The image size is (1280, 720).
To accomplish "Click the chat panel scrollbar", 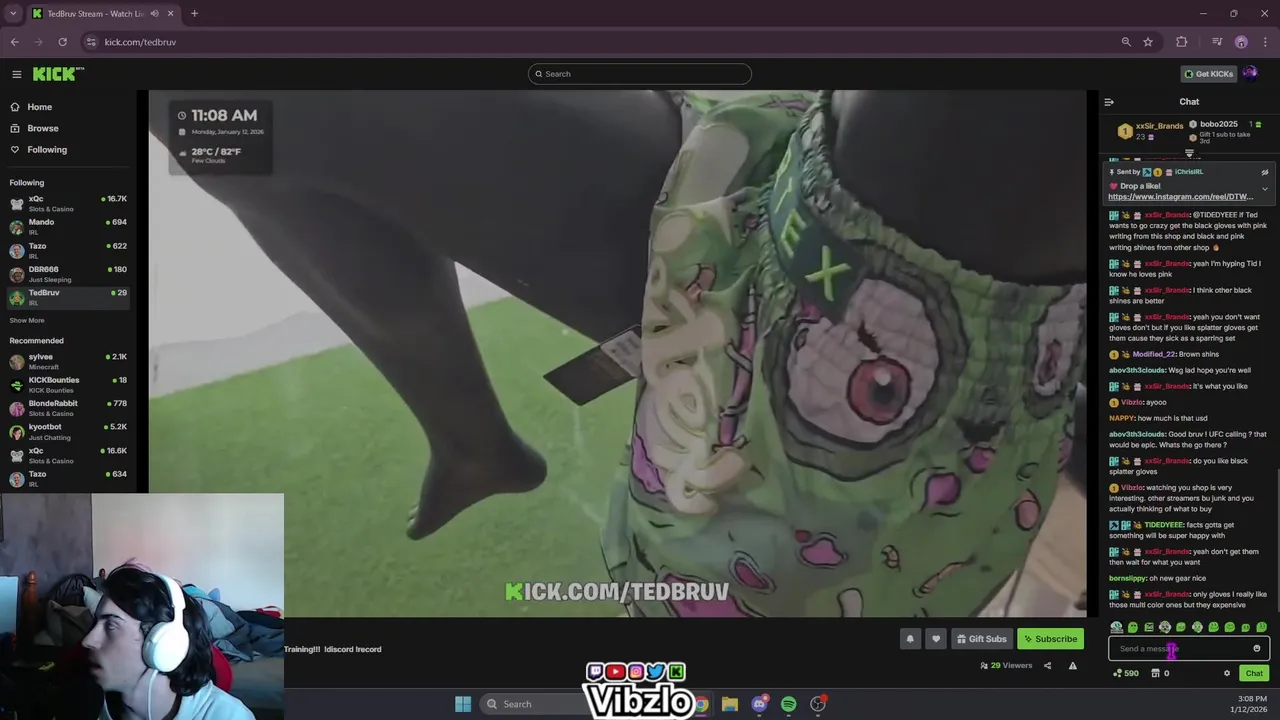I will click(1276, 542).
